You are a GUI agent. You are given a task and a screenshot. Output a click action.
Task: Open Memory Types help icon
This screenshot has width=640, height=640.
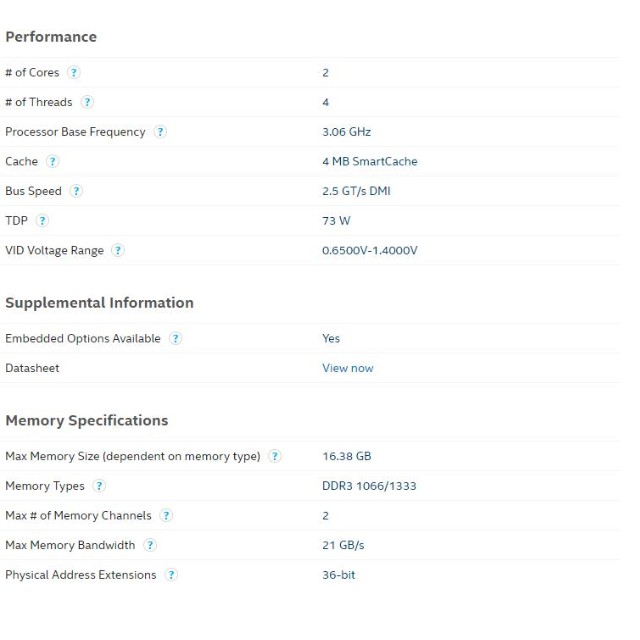[x=99, y=486]
